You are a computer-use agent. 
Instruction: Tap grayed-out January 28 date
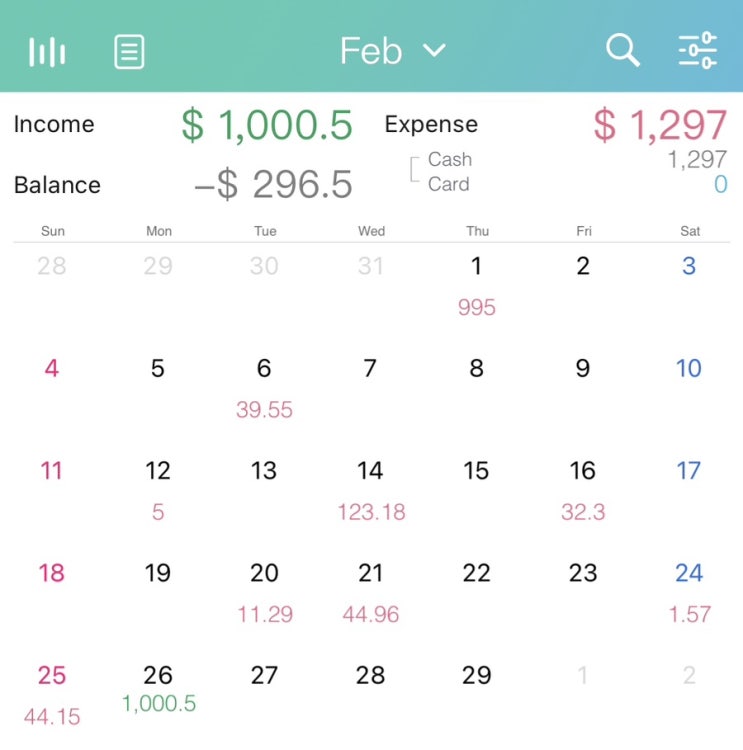[52, 267]
